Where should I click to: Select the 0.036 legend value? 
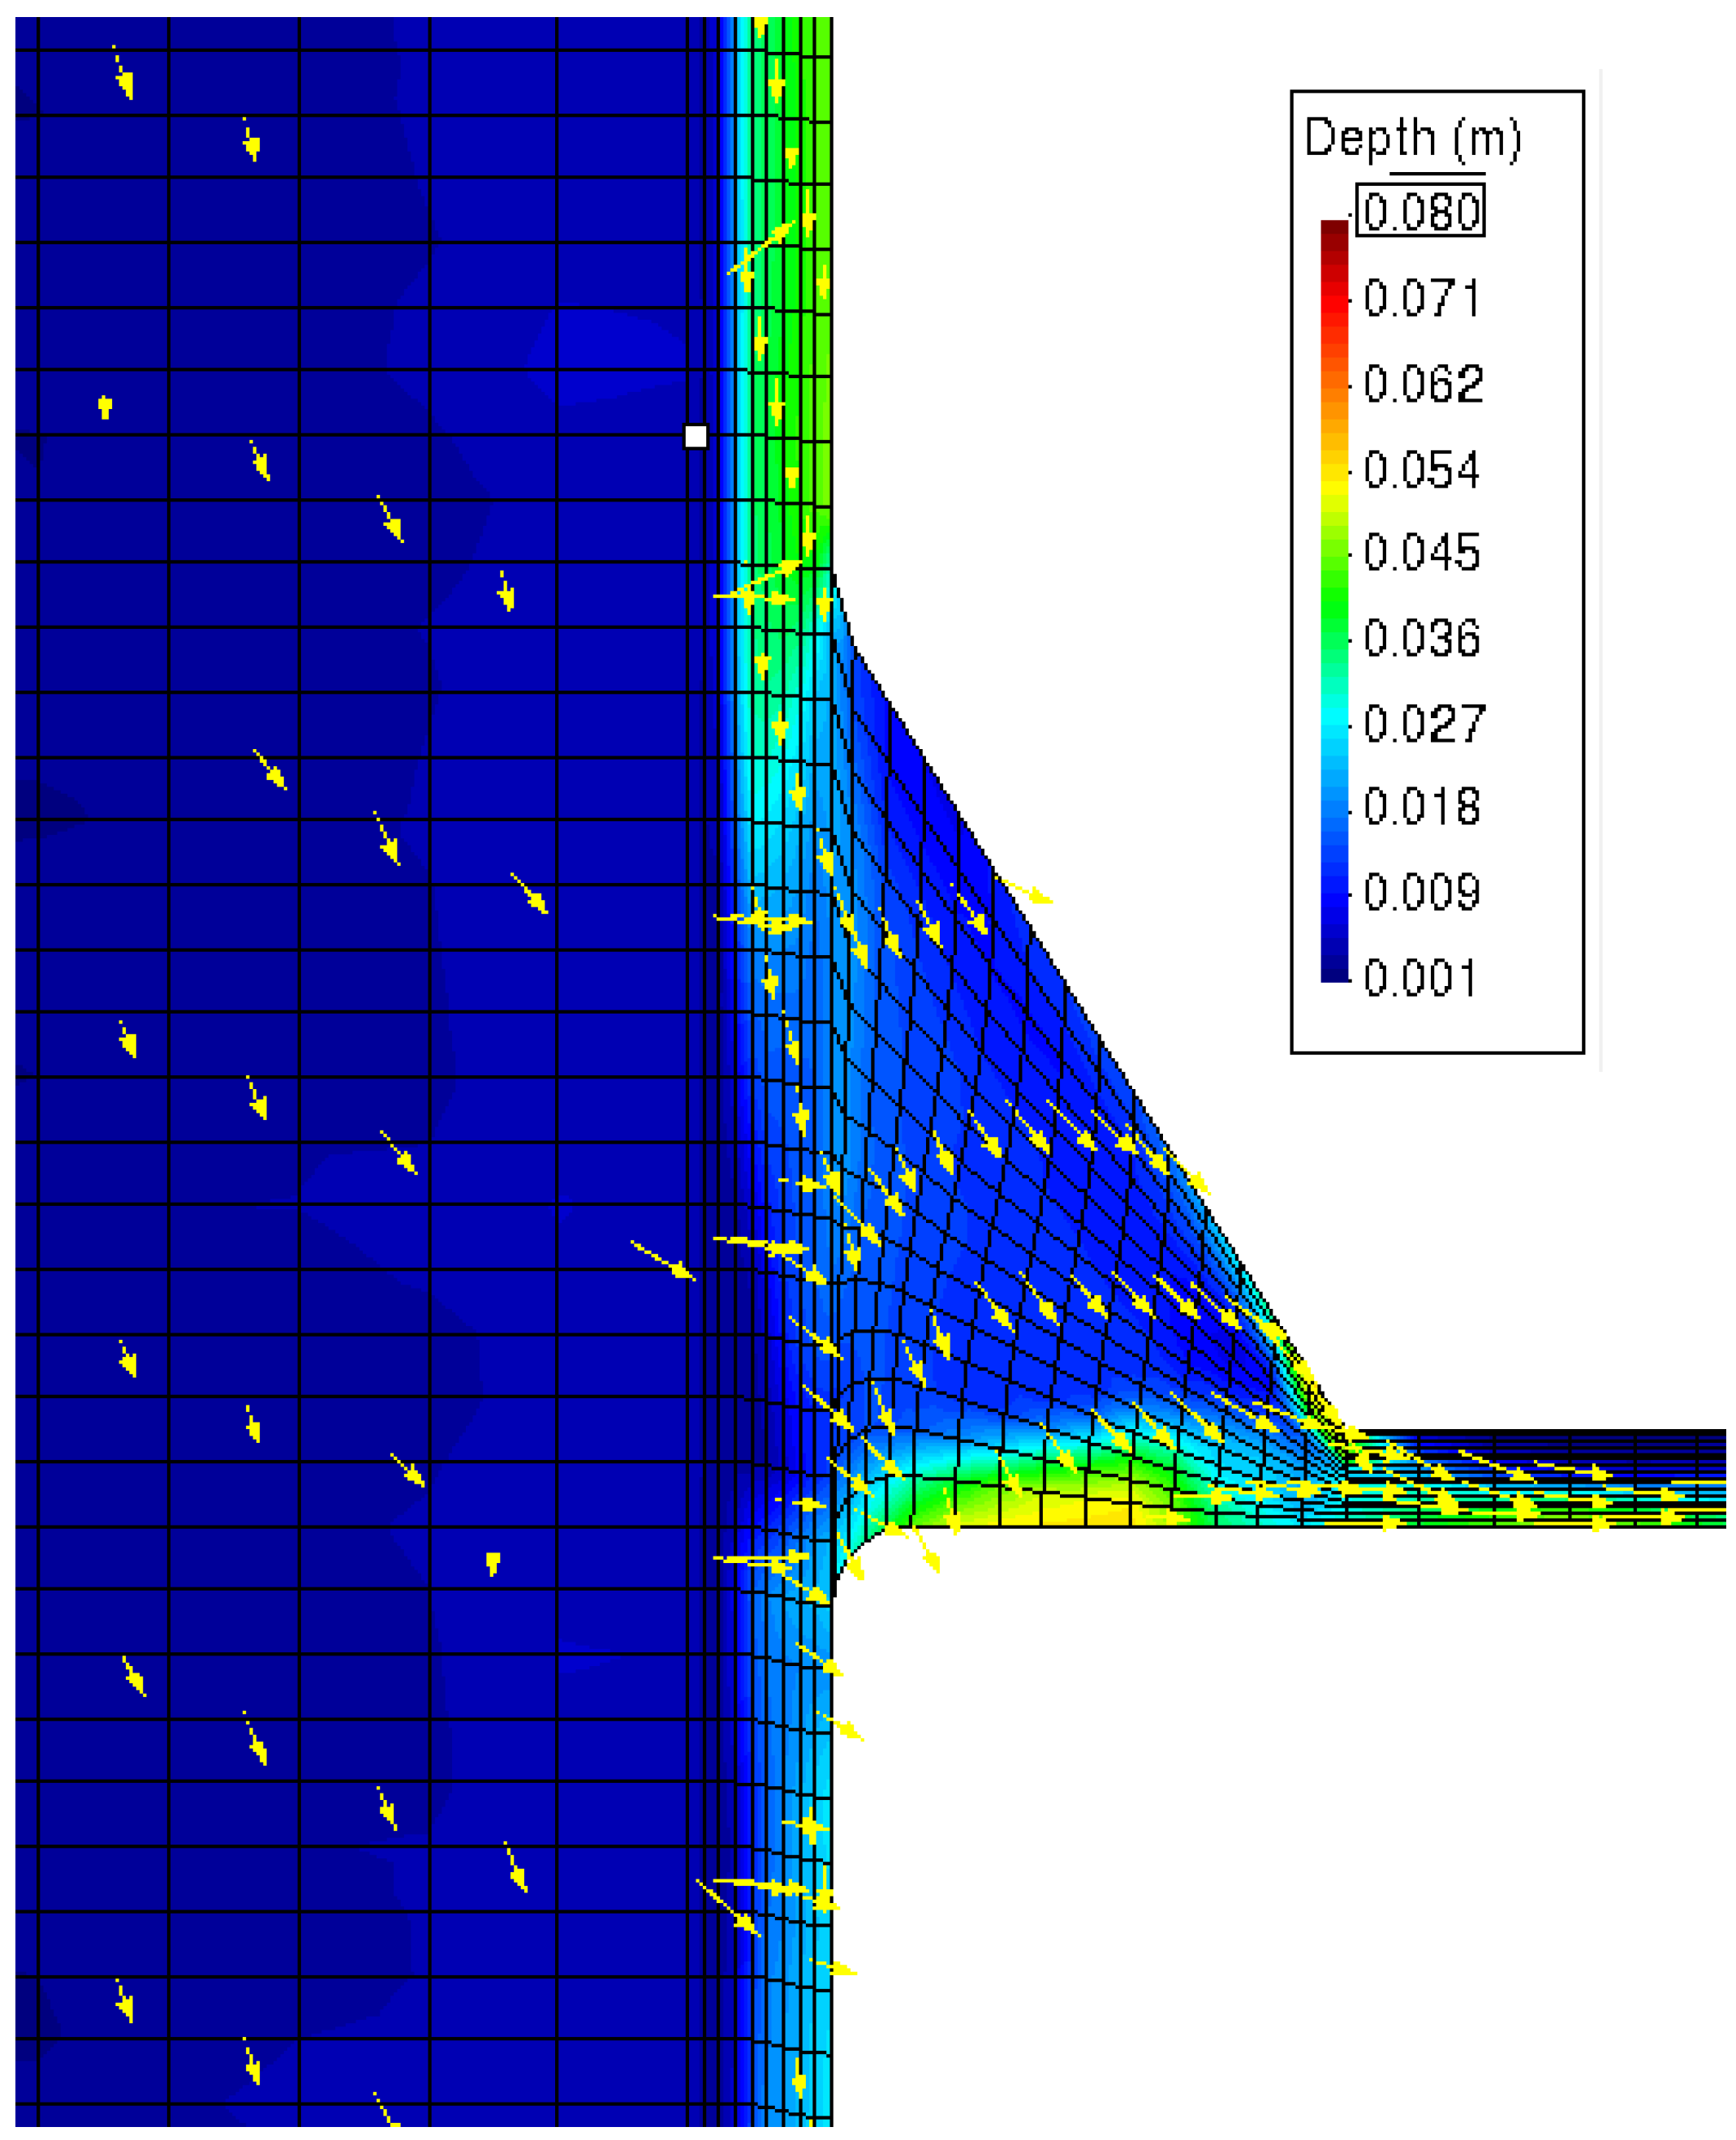coord(1421,638)
